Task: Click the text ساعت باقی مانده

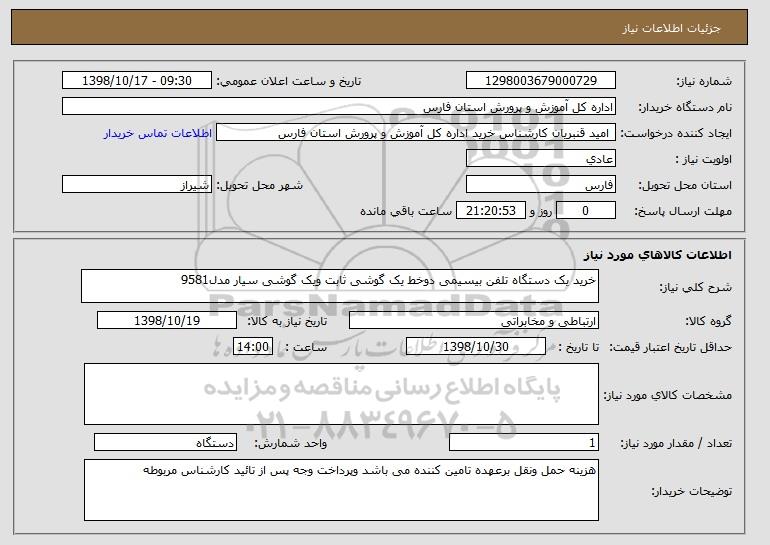Action: [406, 211]
